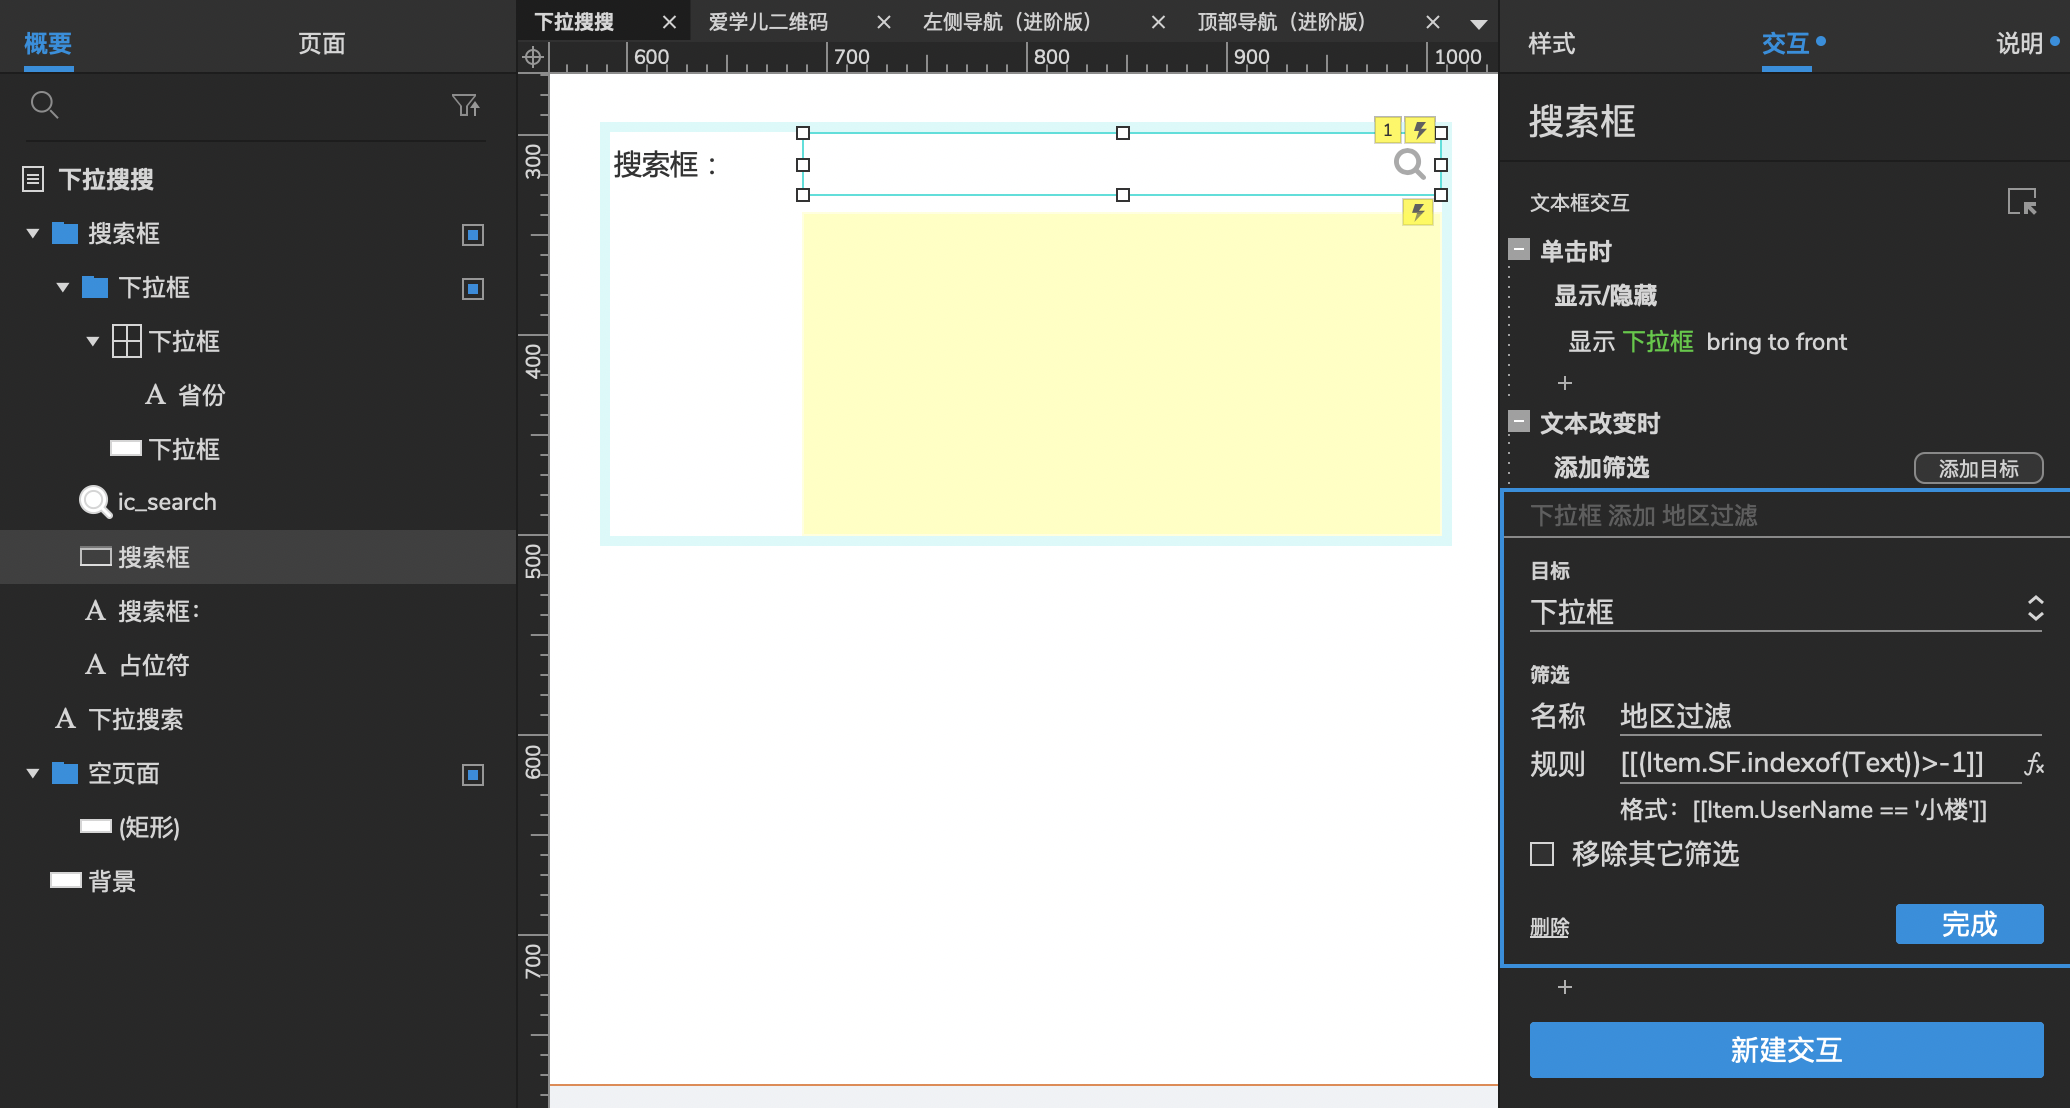The width and height of the screenshot is (2070, 1108).
Task: Click the yellow dropdown panel on canvas
Action: [1120, 374]
